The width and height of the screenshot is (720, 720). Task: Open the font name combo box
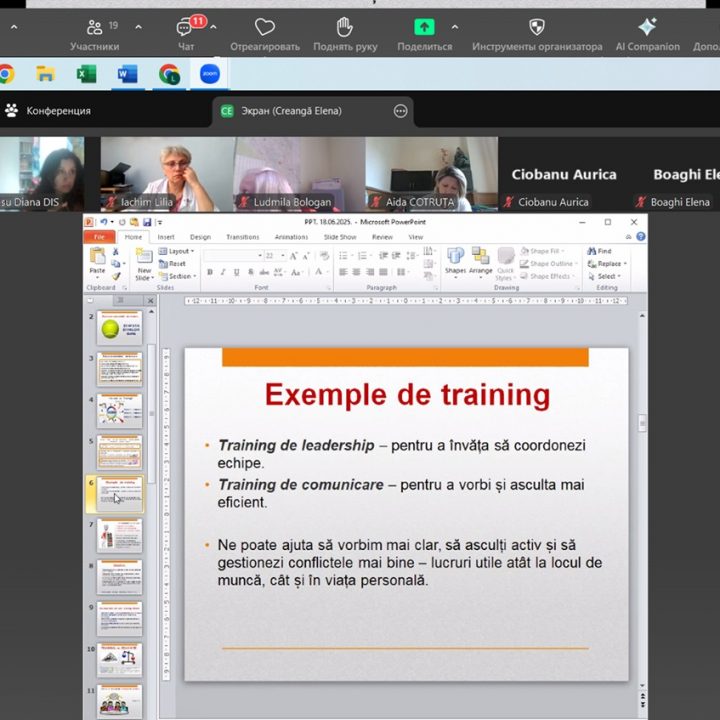click(x=233, y=255)
